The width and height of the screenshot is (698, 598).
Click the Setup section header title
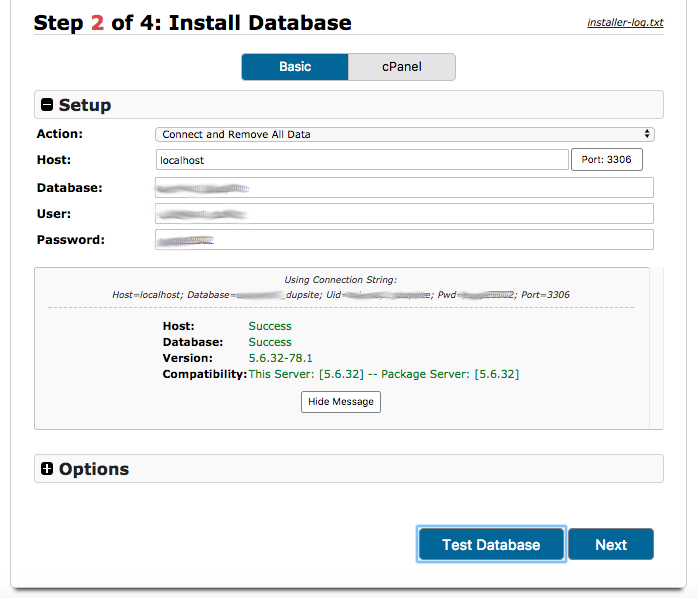click(85, 105)
